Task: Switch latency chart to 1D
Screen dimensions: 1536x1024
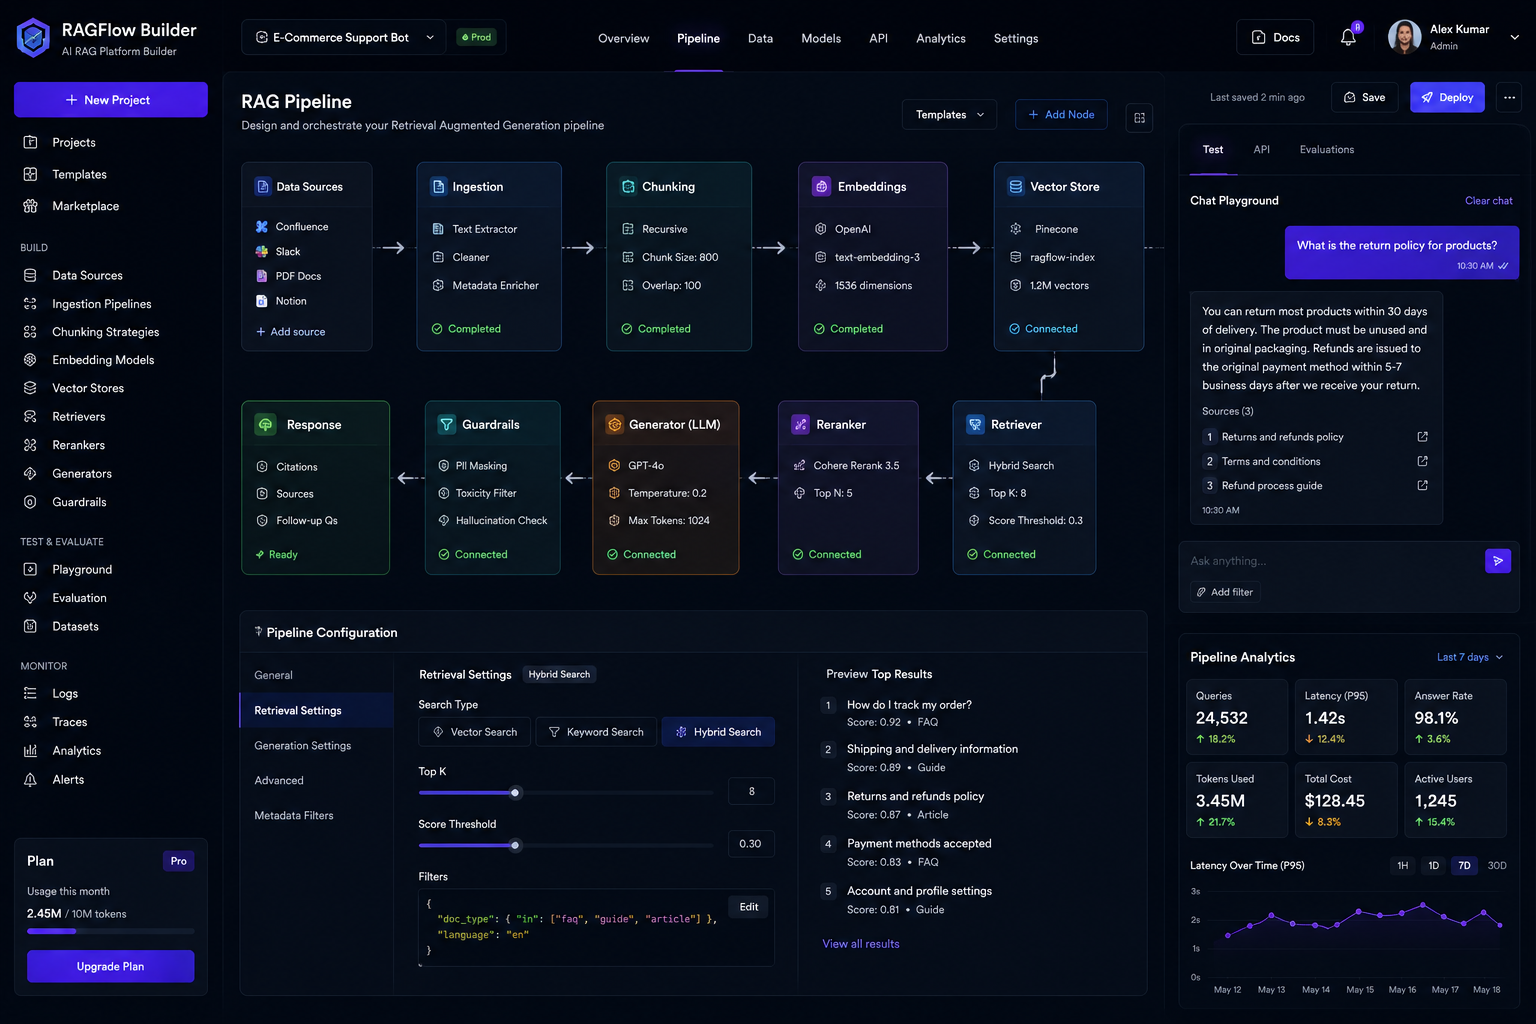Action: [1433, 866]
